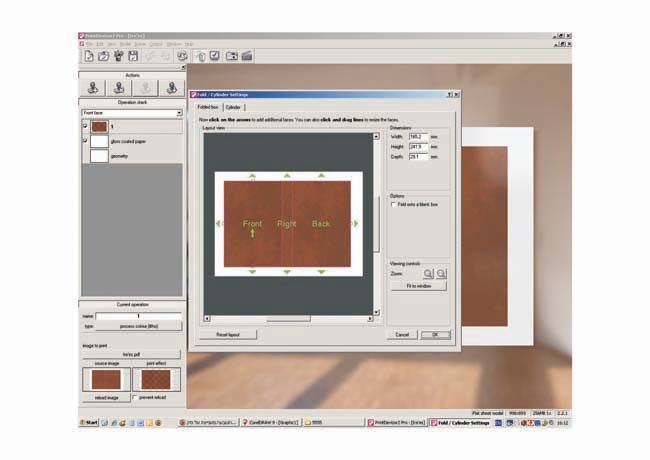Click the Open file toolbar icon
The width and height of the screenshot is (650, 460).
[x=103, y=56]
